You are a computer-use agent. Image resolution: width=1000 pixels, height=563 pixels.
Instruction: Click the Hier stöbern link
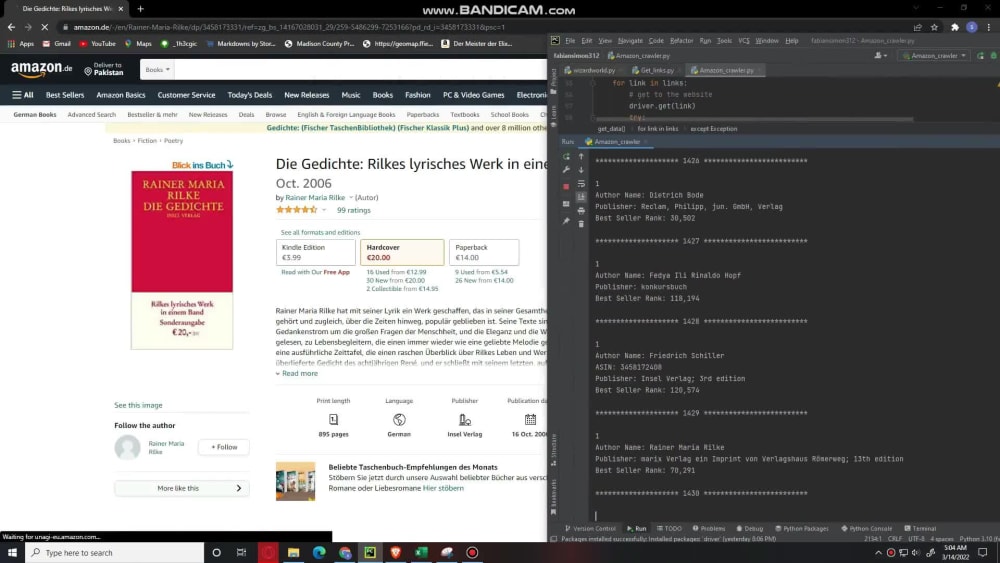click(x=443, y=488)
